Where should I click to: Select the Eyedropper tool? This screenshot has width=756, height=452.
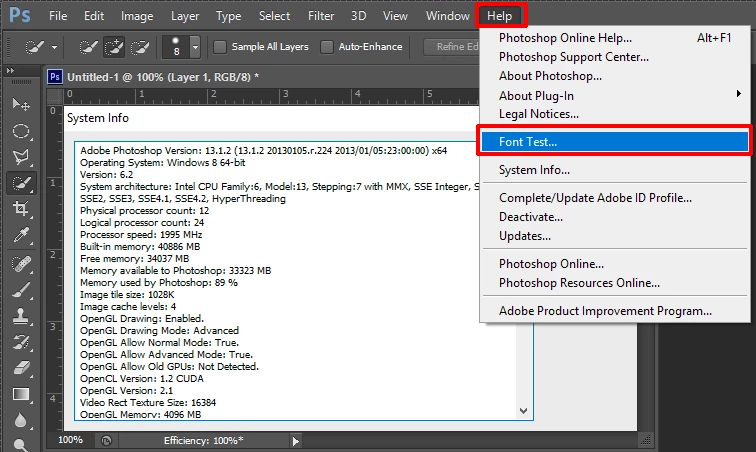[x=21, y=235]
